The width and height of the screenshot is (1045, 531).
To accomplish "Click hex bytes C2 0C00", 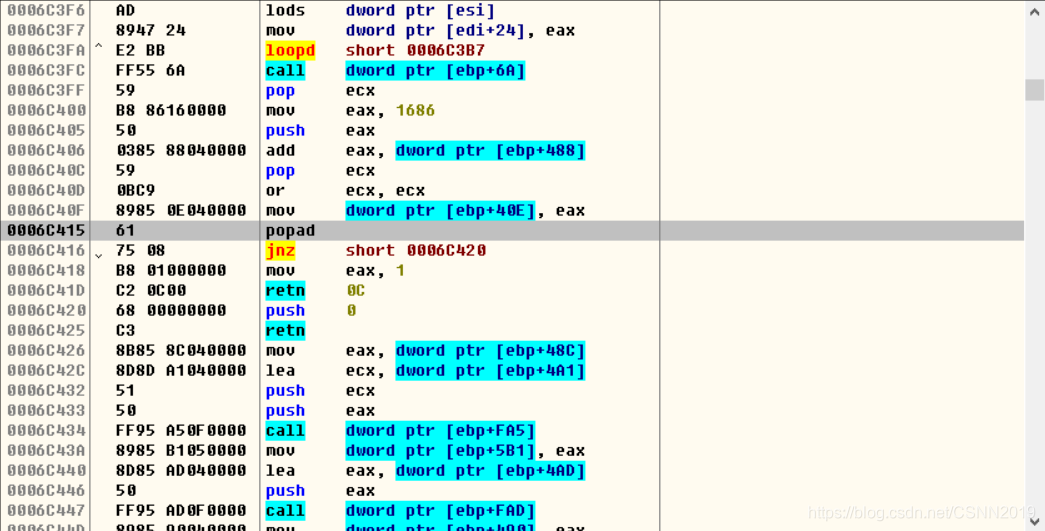I will click(x=151, y=290).
